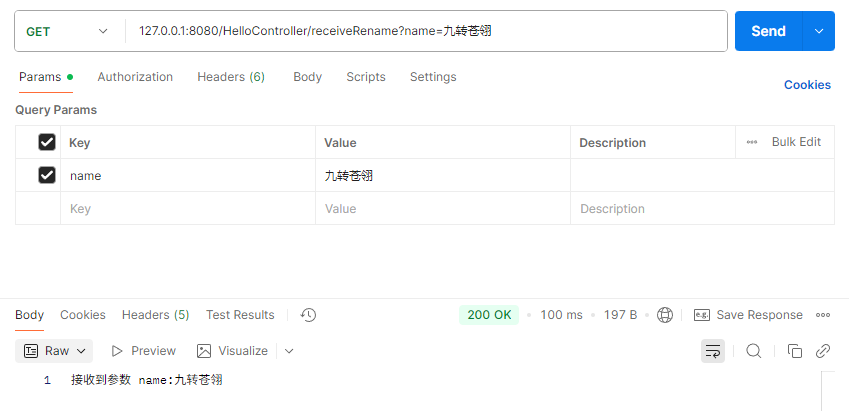Click the link icon beside copy

point(822,351)
